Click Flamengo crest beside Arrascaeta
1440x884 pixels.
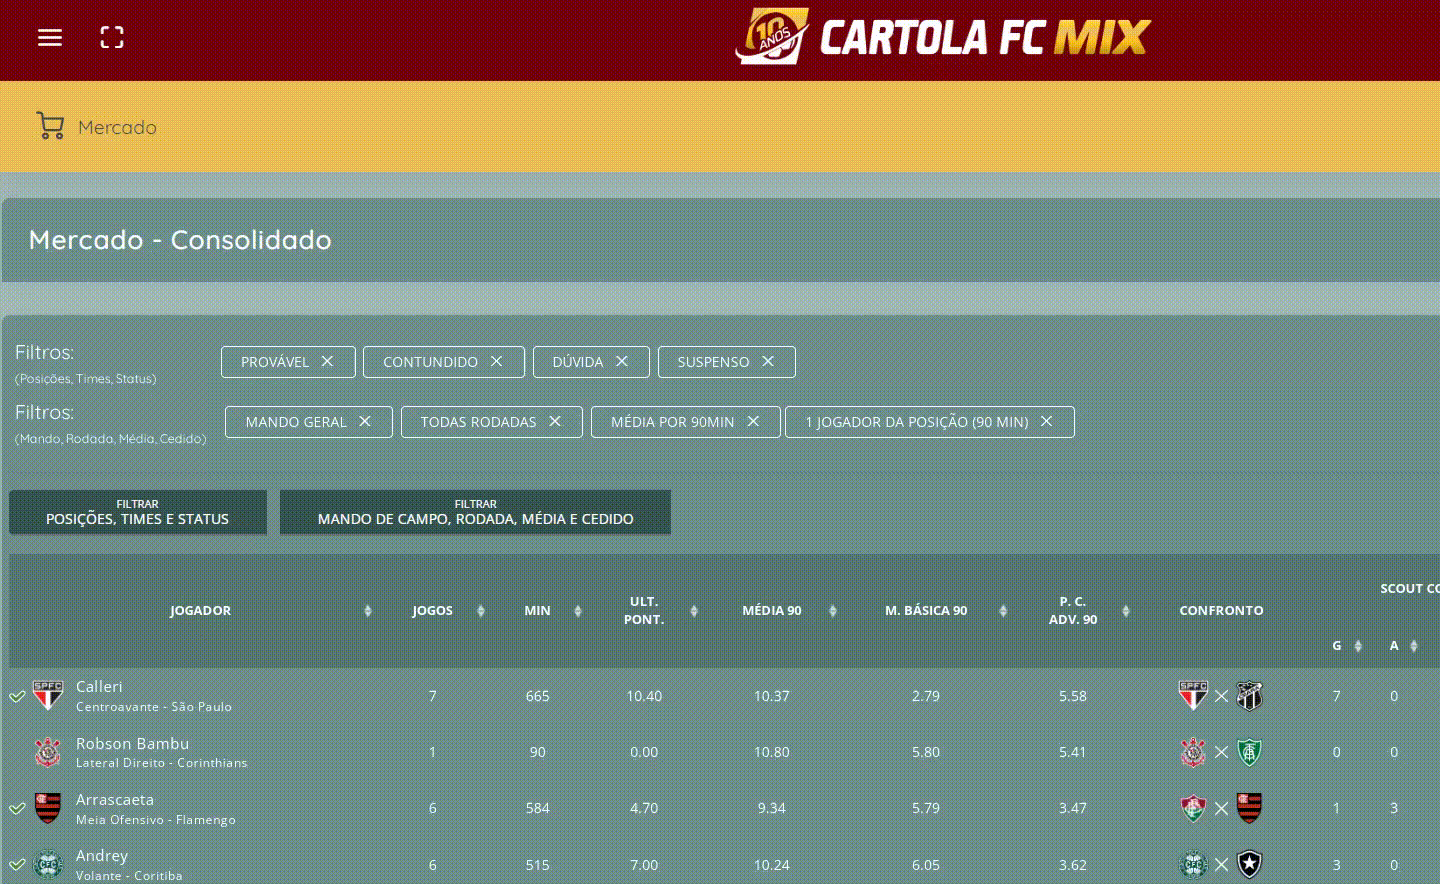pyautogui.click(x=48, y=808)
